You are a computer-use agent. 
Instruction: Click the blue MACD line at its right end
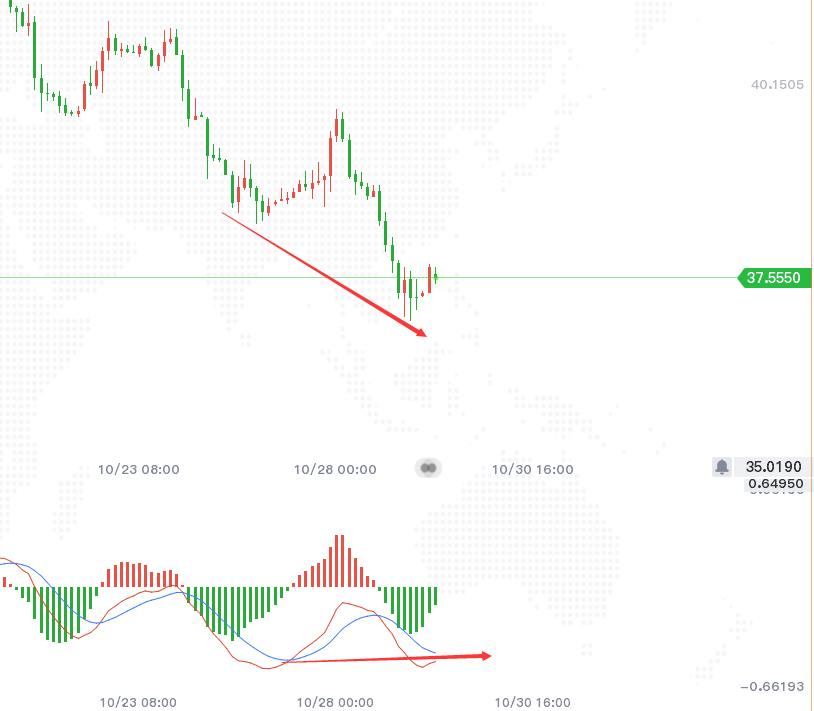click(434, 652)
